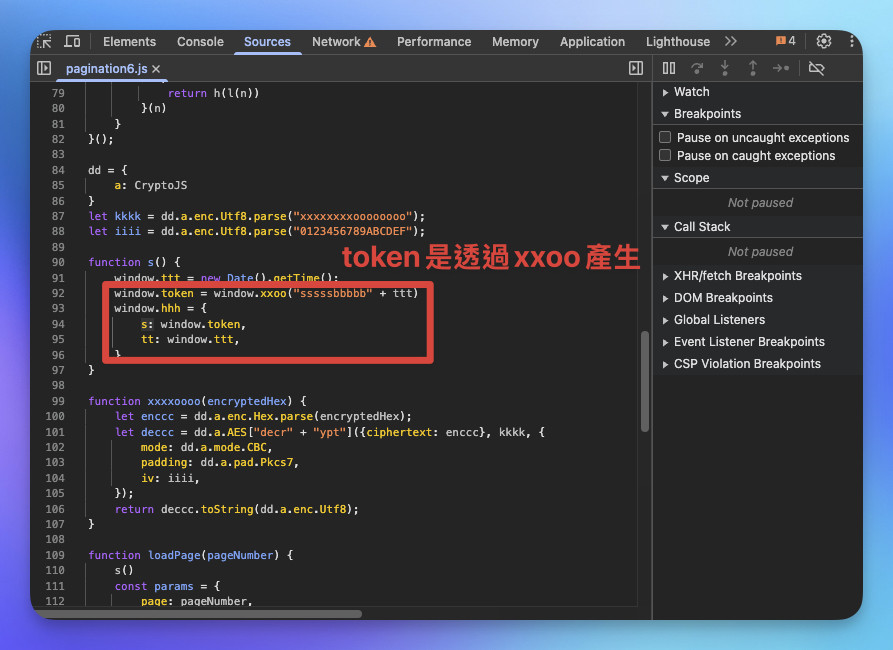Select the Sources tab
893x650 pixels.
click(x=267, y=42)
